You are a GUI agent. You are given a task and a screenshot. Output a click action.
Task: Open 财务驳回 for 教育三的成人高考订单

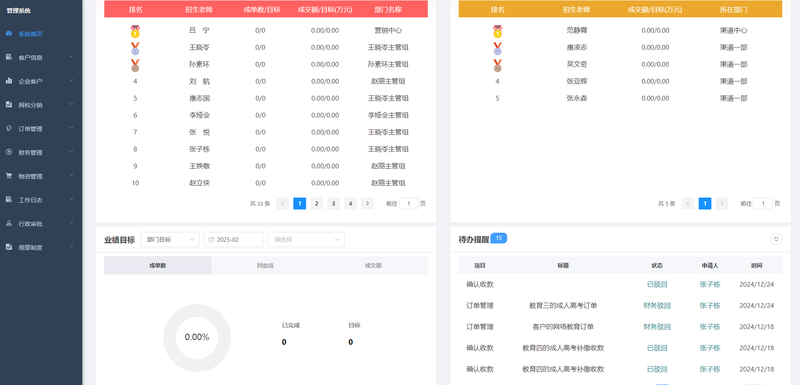pyautogui.click(x=657, y=306)
